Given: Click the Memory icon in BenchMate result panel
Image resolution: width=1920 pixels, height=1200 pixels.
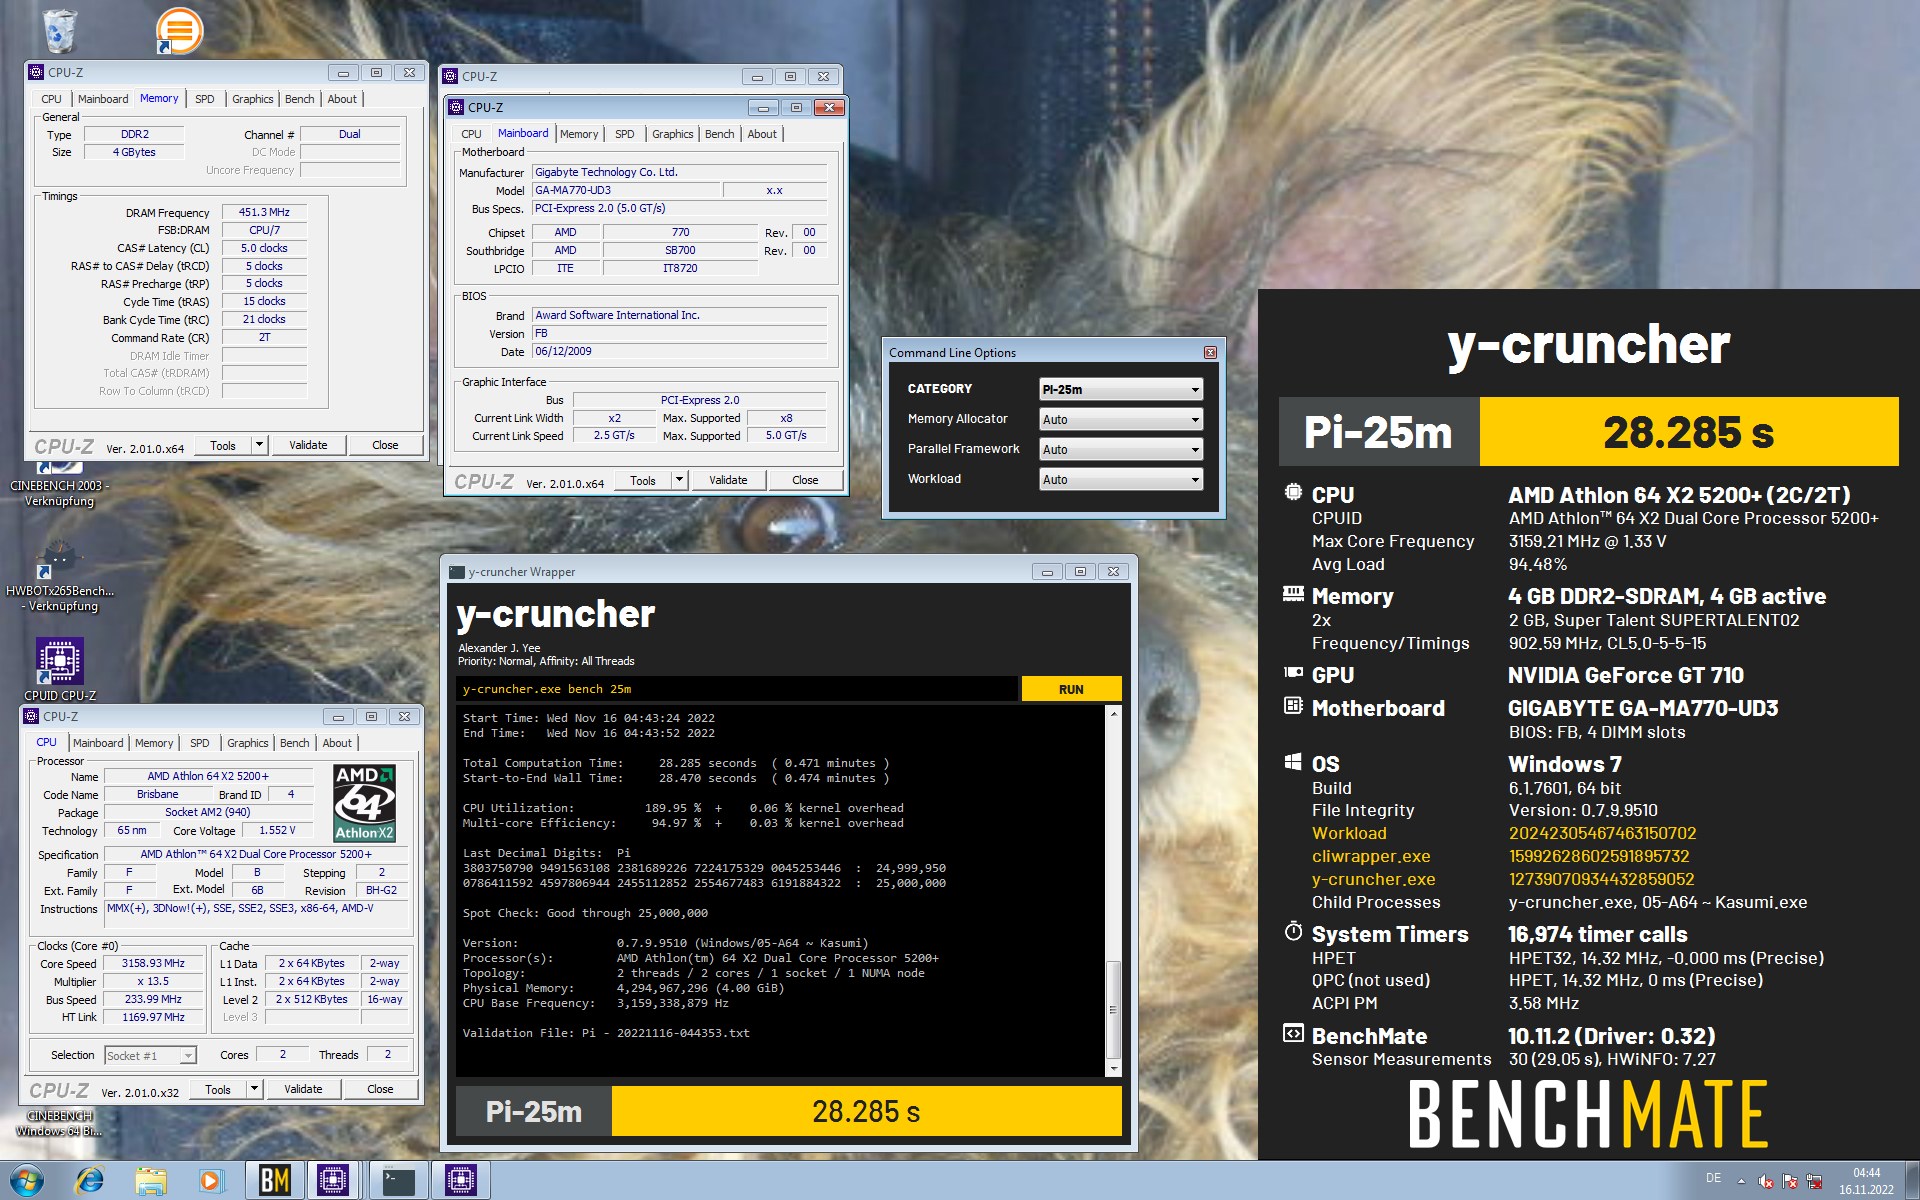Looking at the screenshot, I should pos(1293,594).
